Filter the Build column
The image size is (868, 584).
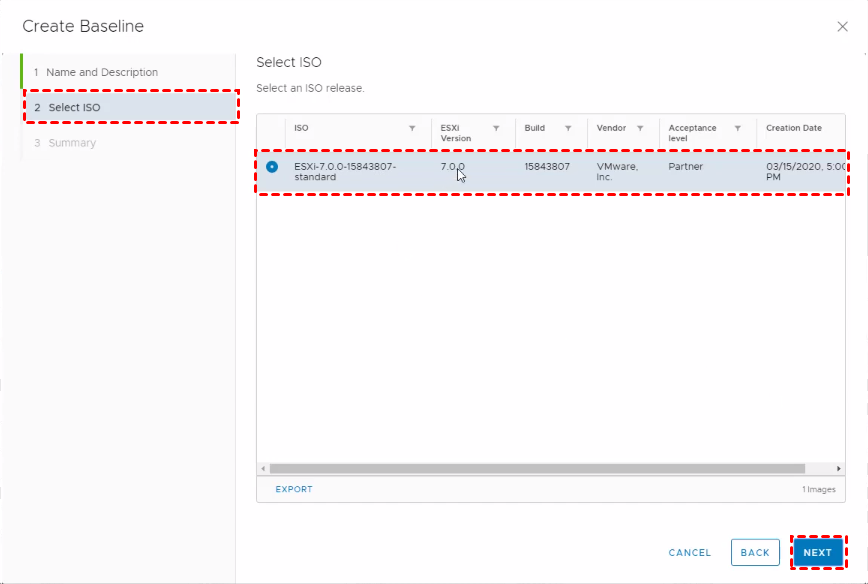568,128
